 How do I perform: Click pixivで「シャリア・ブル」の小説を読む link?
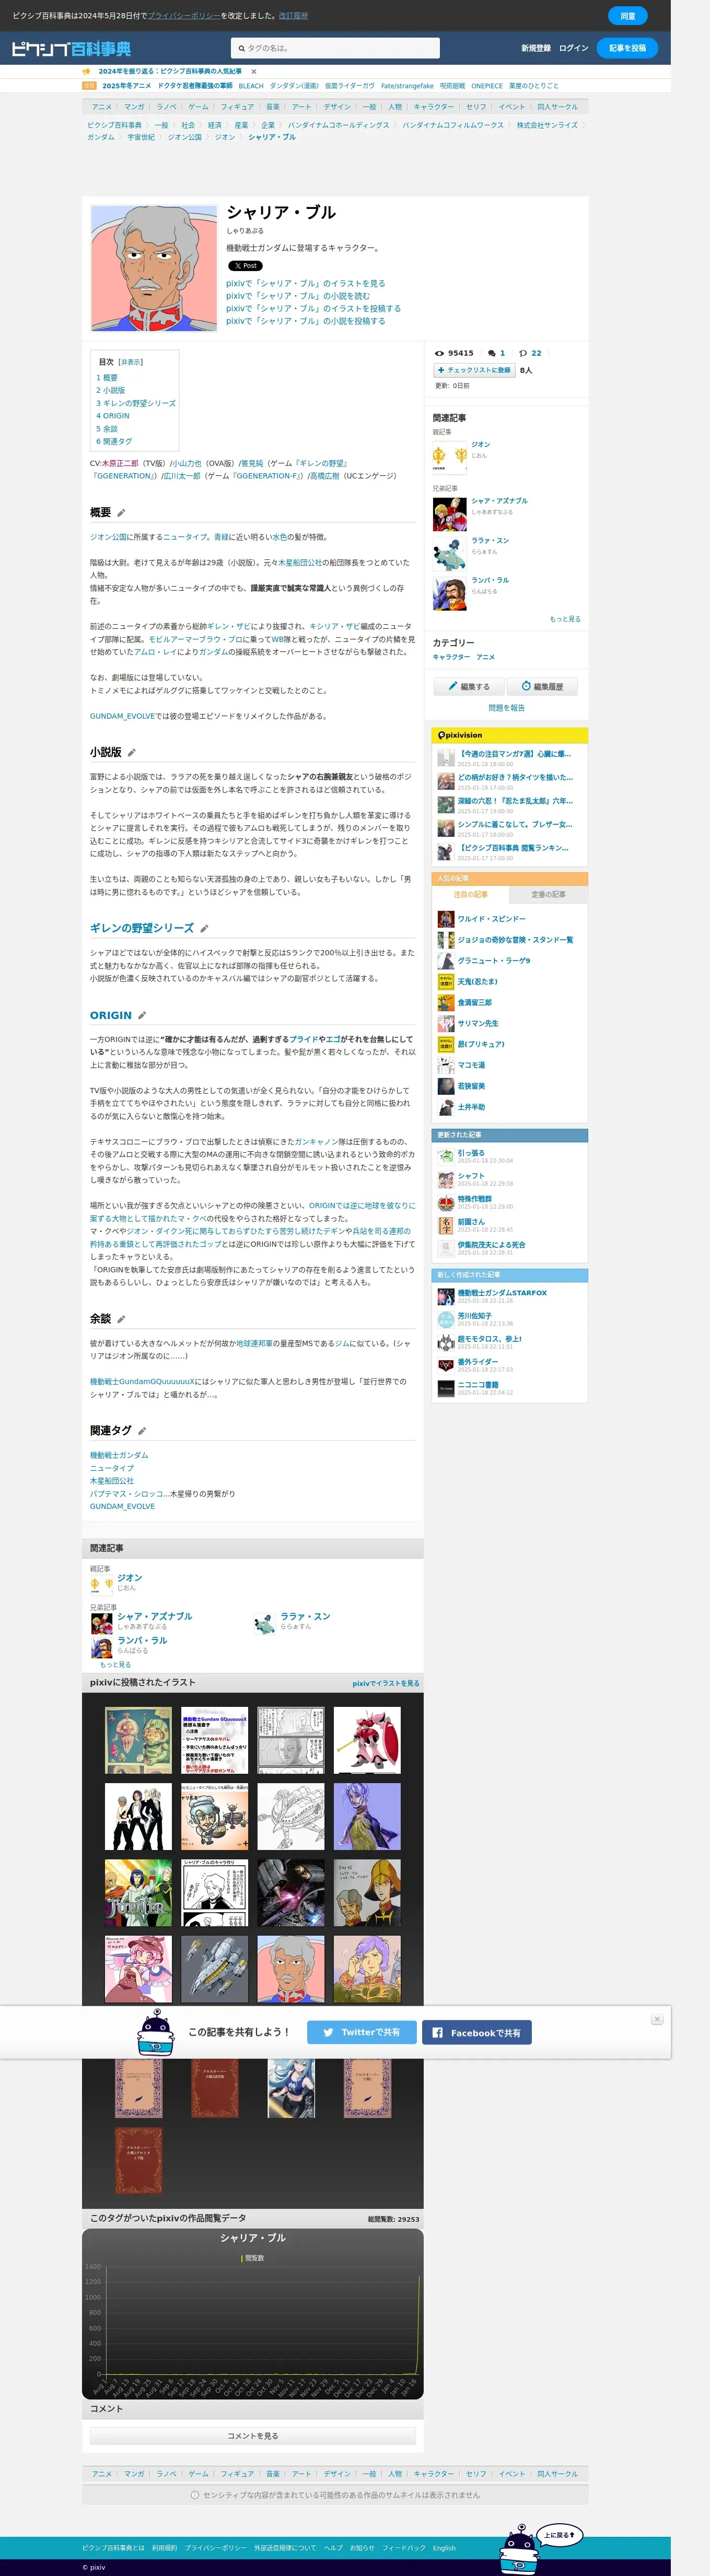coord(298,296)
